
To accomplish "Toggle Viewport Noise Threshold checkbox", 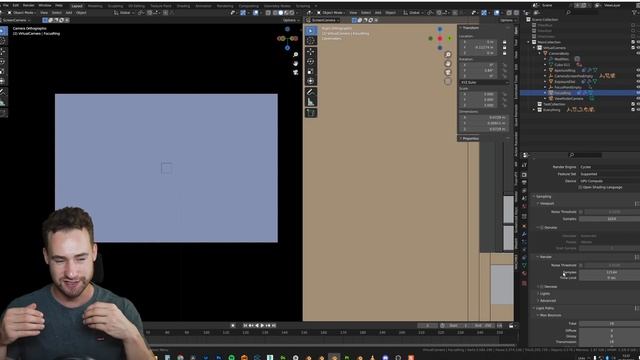I will point(581,212).
